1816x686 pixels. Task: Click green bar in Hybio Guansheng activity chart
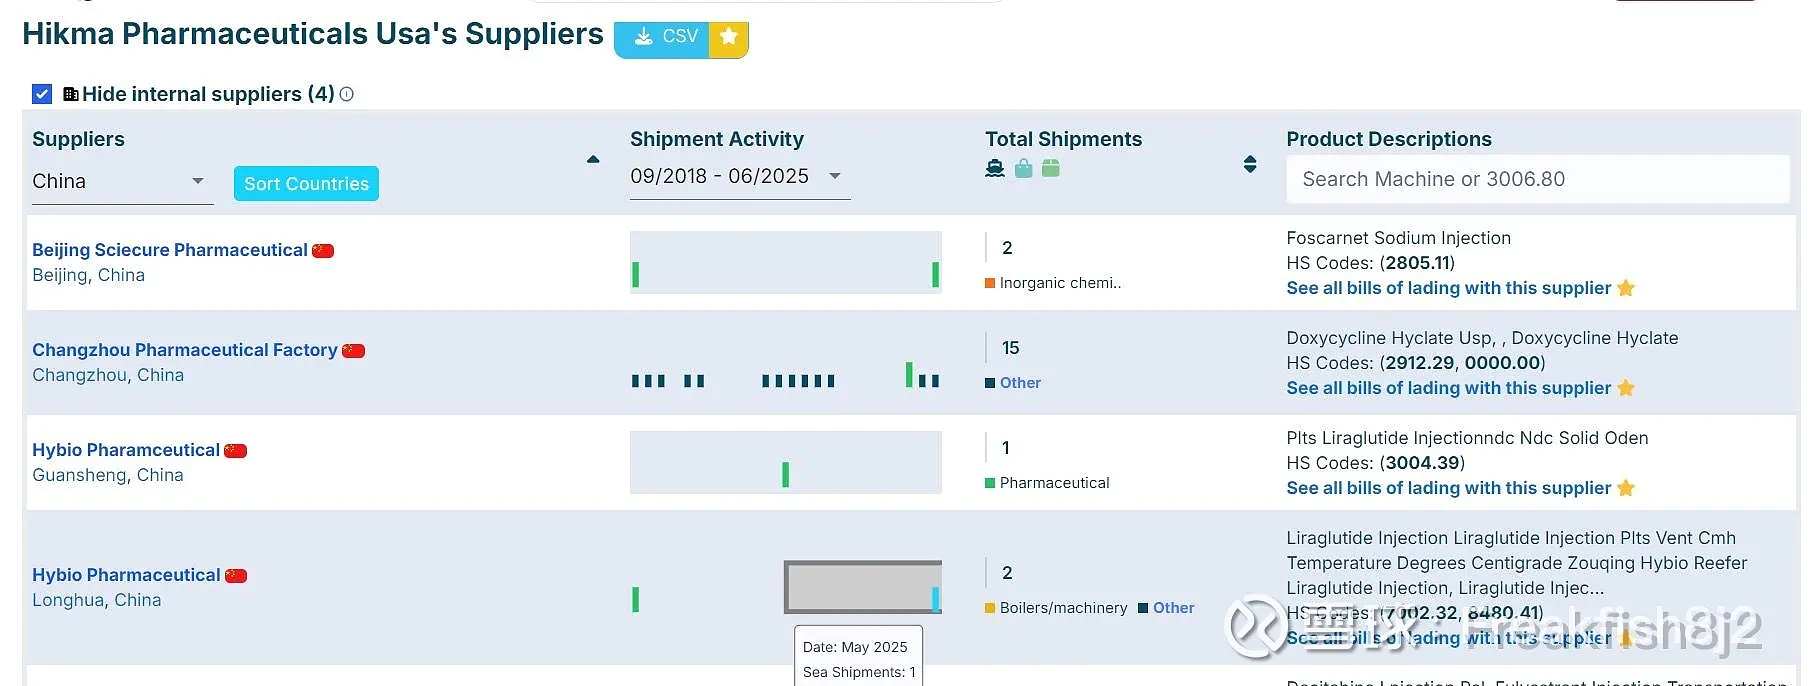(786, 474)
